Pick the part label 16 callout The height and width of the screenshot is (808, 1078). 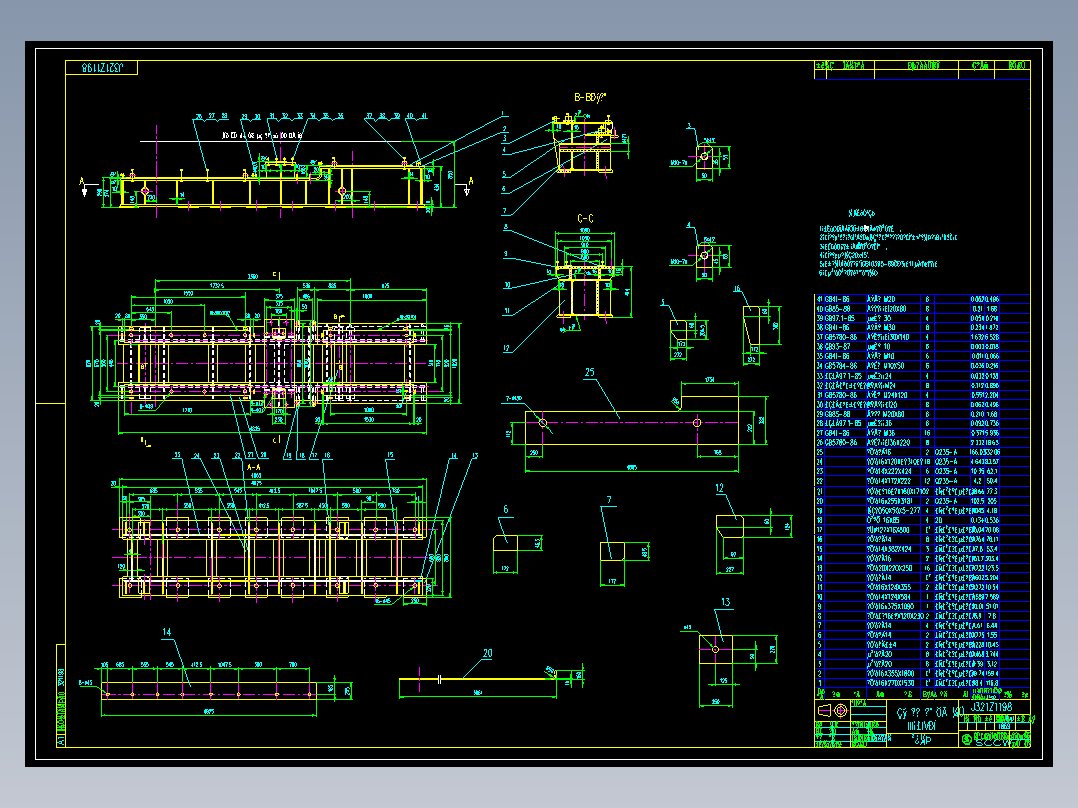[737, 289]
